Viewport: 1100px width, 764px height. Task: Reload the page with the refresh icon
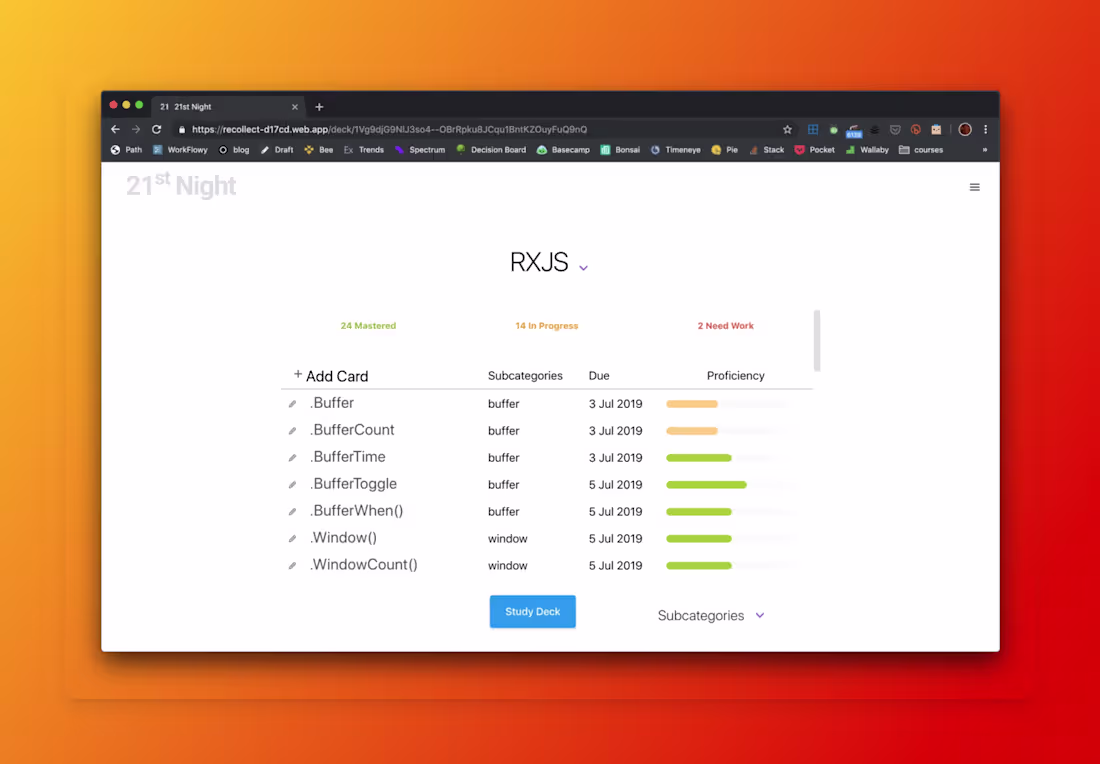point(156,129)
